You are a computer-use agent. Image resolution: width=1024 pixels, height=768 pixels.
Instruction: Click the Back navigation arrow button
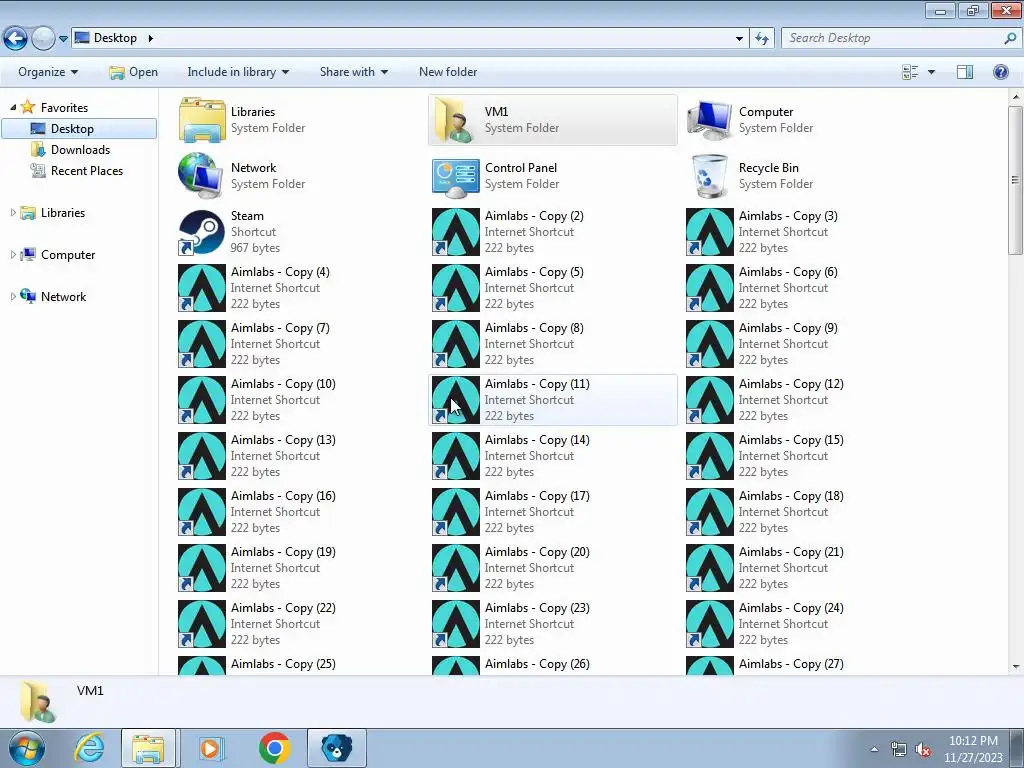click(x=16, y=39)
